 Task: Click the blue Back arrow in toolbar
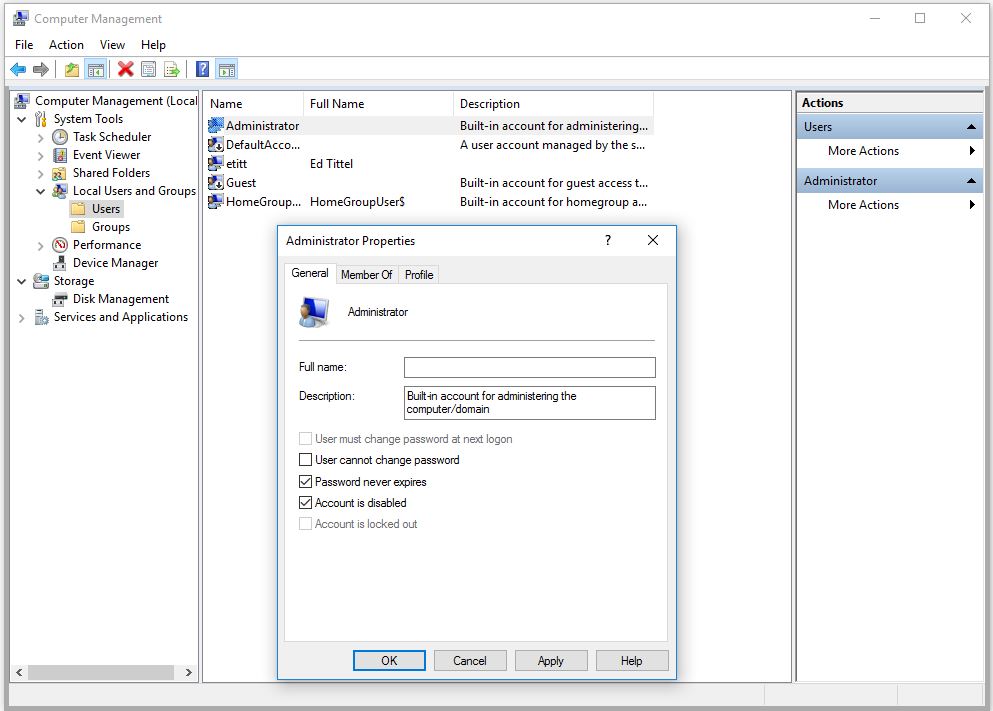point(18,69)
